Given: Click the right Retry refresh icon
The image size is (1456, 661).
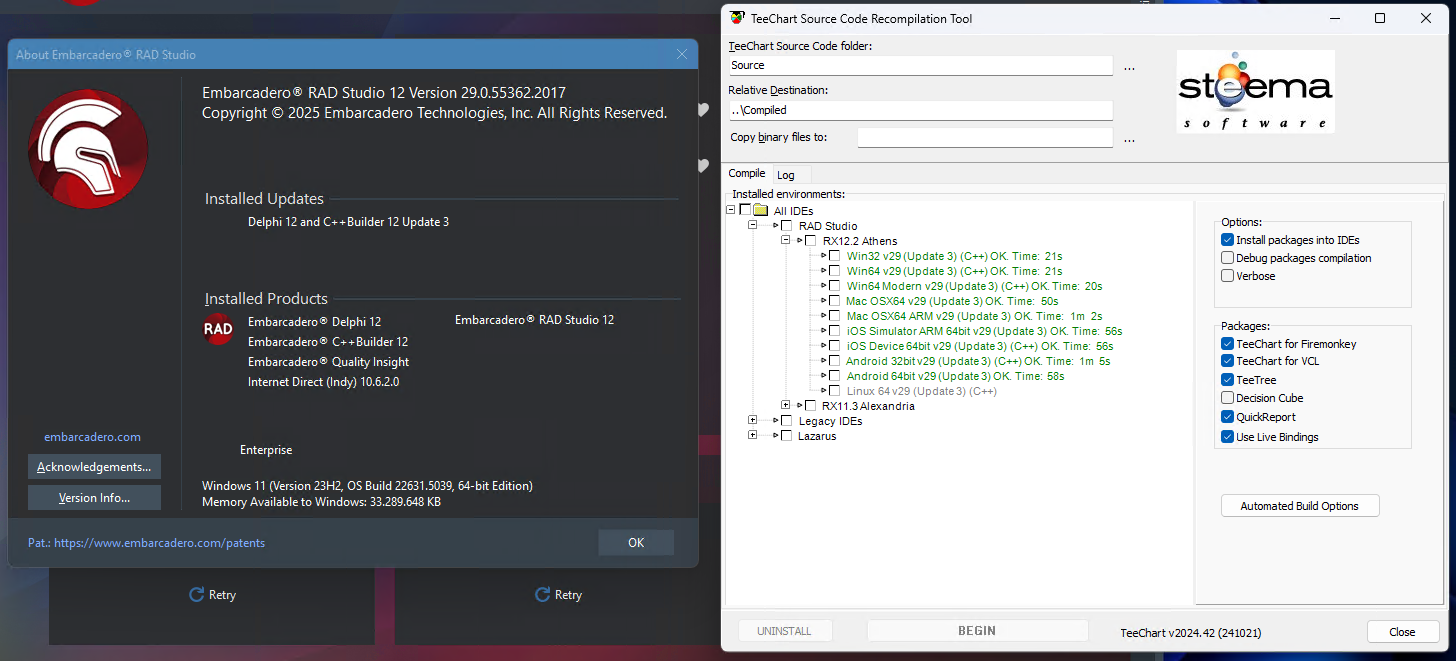Looking at the screenshot, I should (x=543, y=595).
